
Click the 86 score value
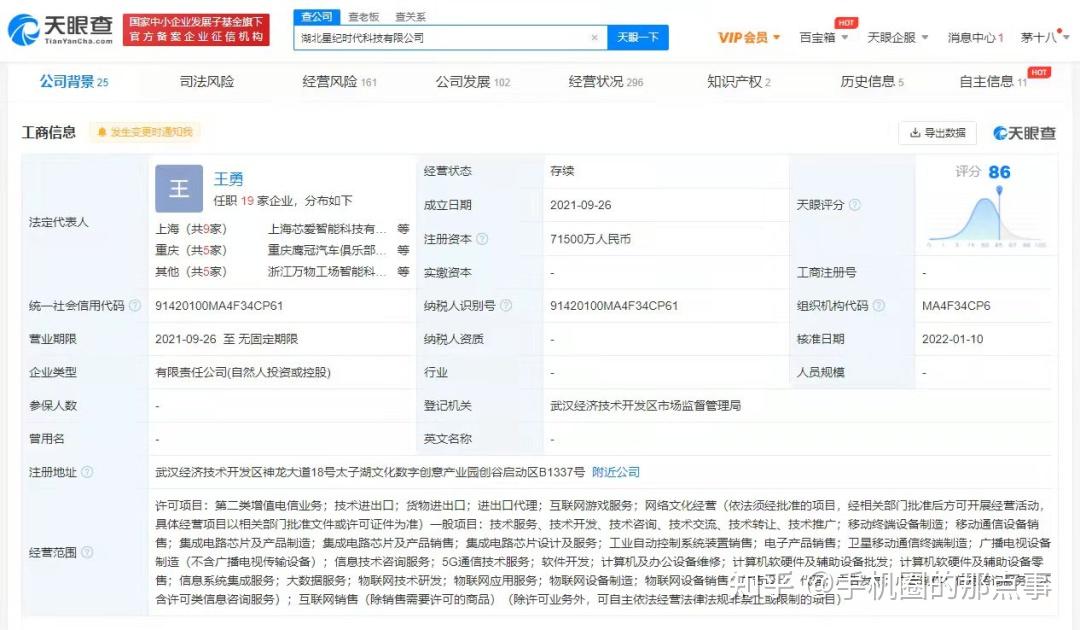[x=999, y=172]
